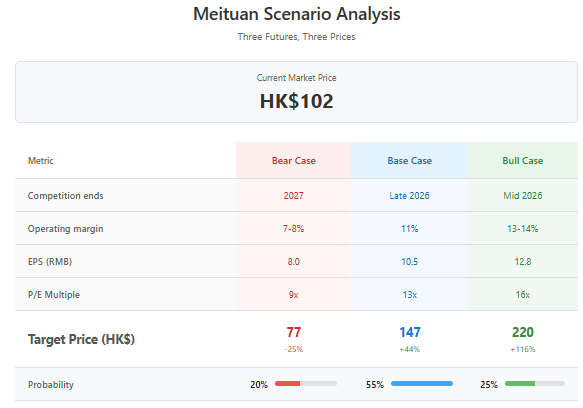
Task: Click the Bear Case 7-8% margin cell
Action: (x=293, y=229)
